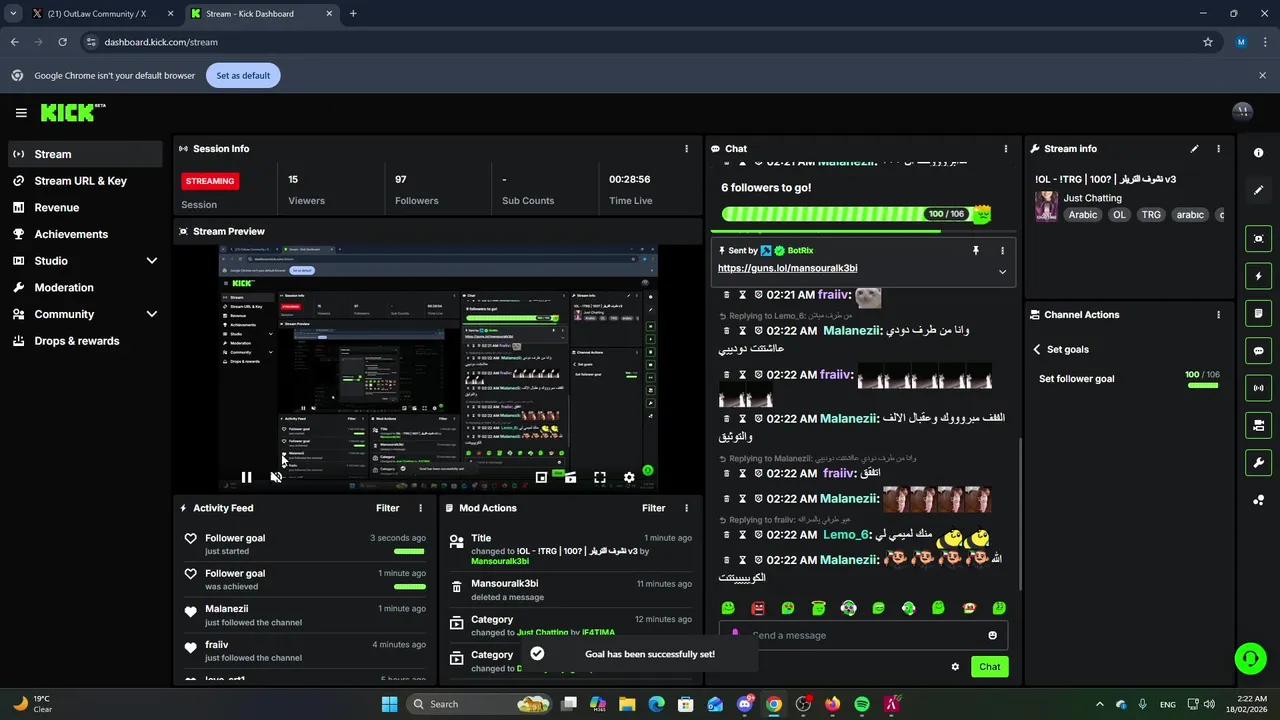This screenshot has width=1280, height=720.
Task: Click the pin icon on BotRix message
Action: (976, 250)
